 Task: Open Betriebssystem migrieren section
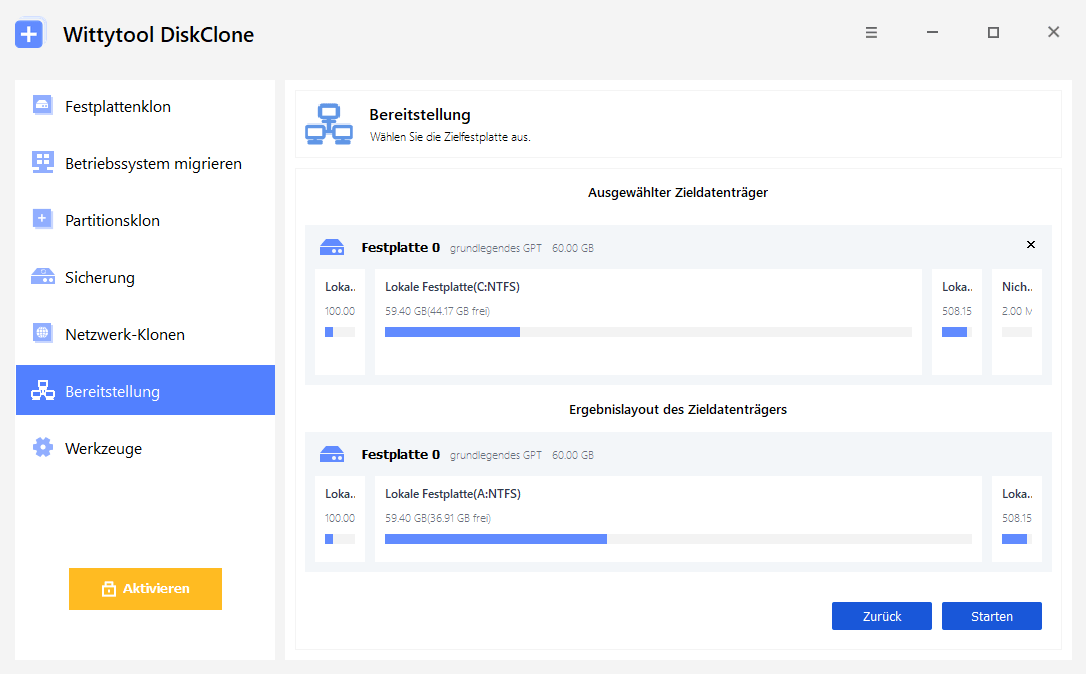[x=145, y=163]
